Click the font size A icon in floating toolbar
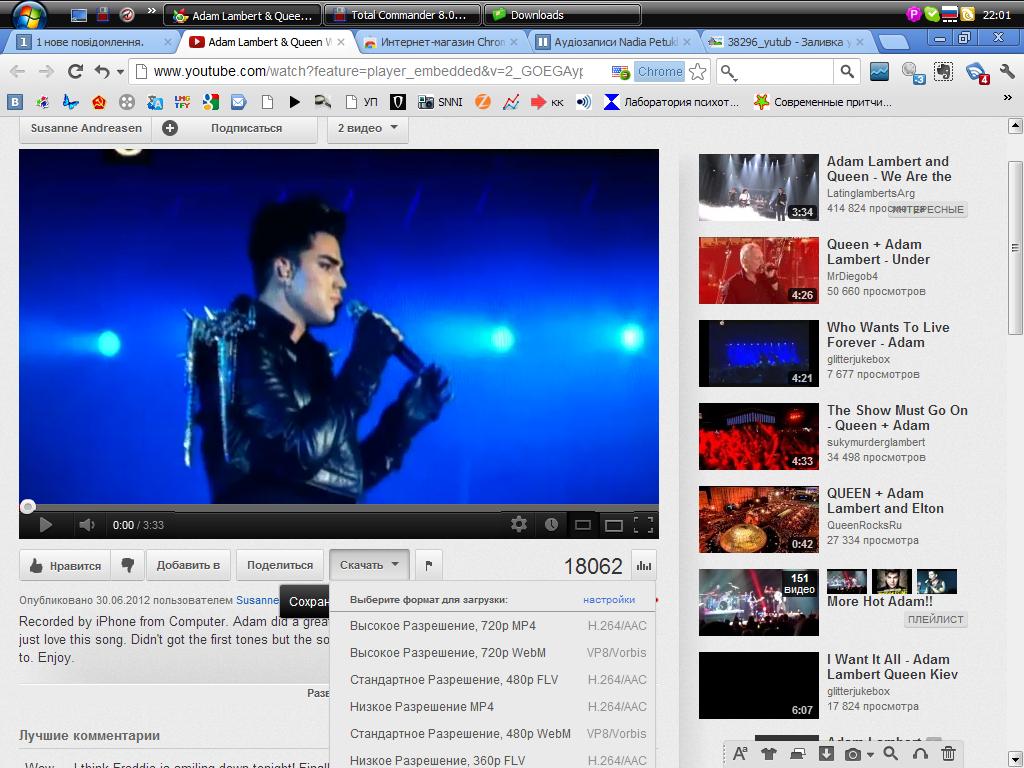The image size is (1024, 768). click(740, 754)
